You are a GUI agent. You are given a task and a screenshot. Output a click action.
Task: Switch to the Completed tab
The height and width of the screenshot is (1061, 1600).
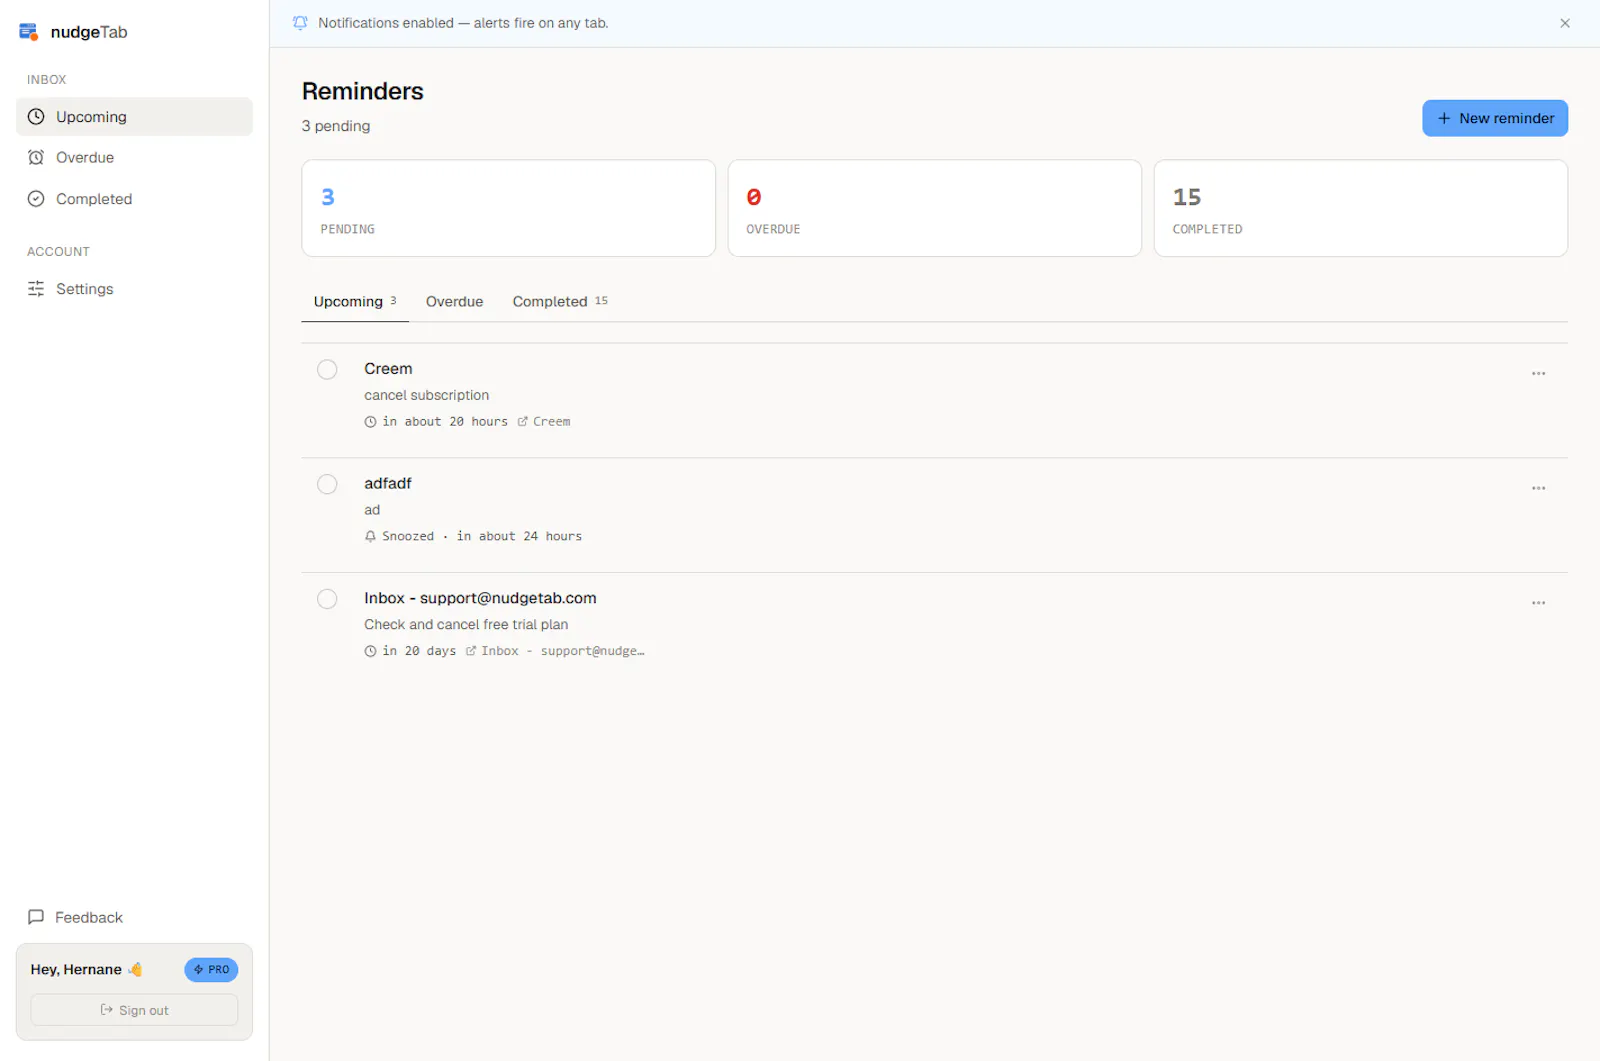pos(560,302)
